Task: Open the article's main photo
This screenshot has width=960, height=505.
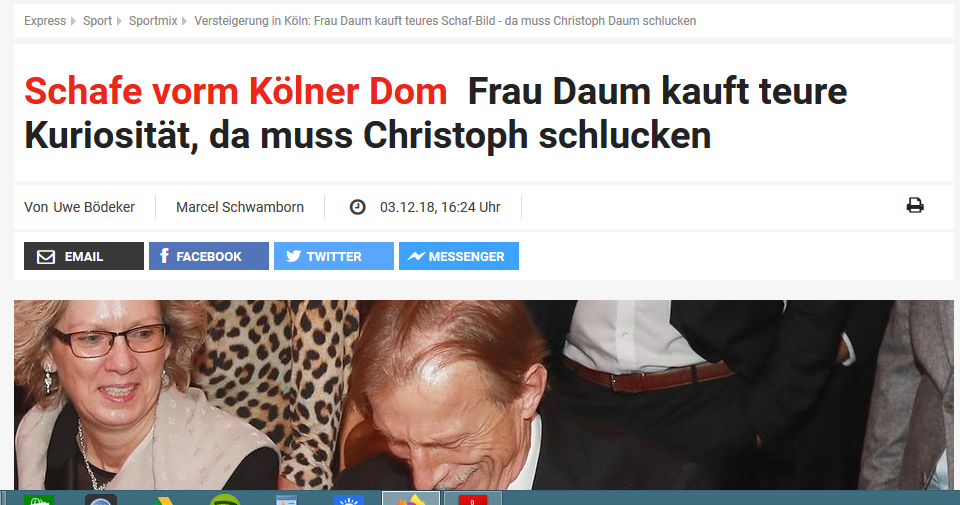Action: pos(484,395)
